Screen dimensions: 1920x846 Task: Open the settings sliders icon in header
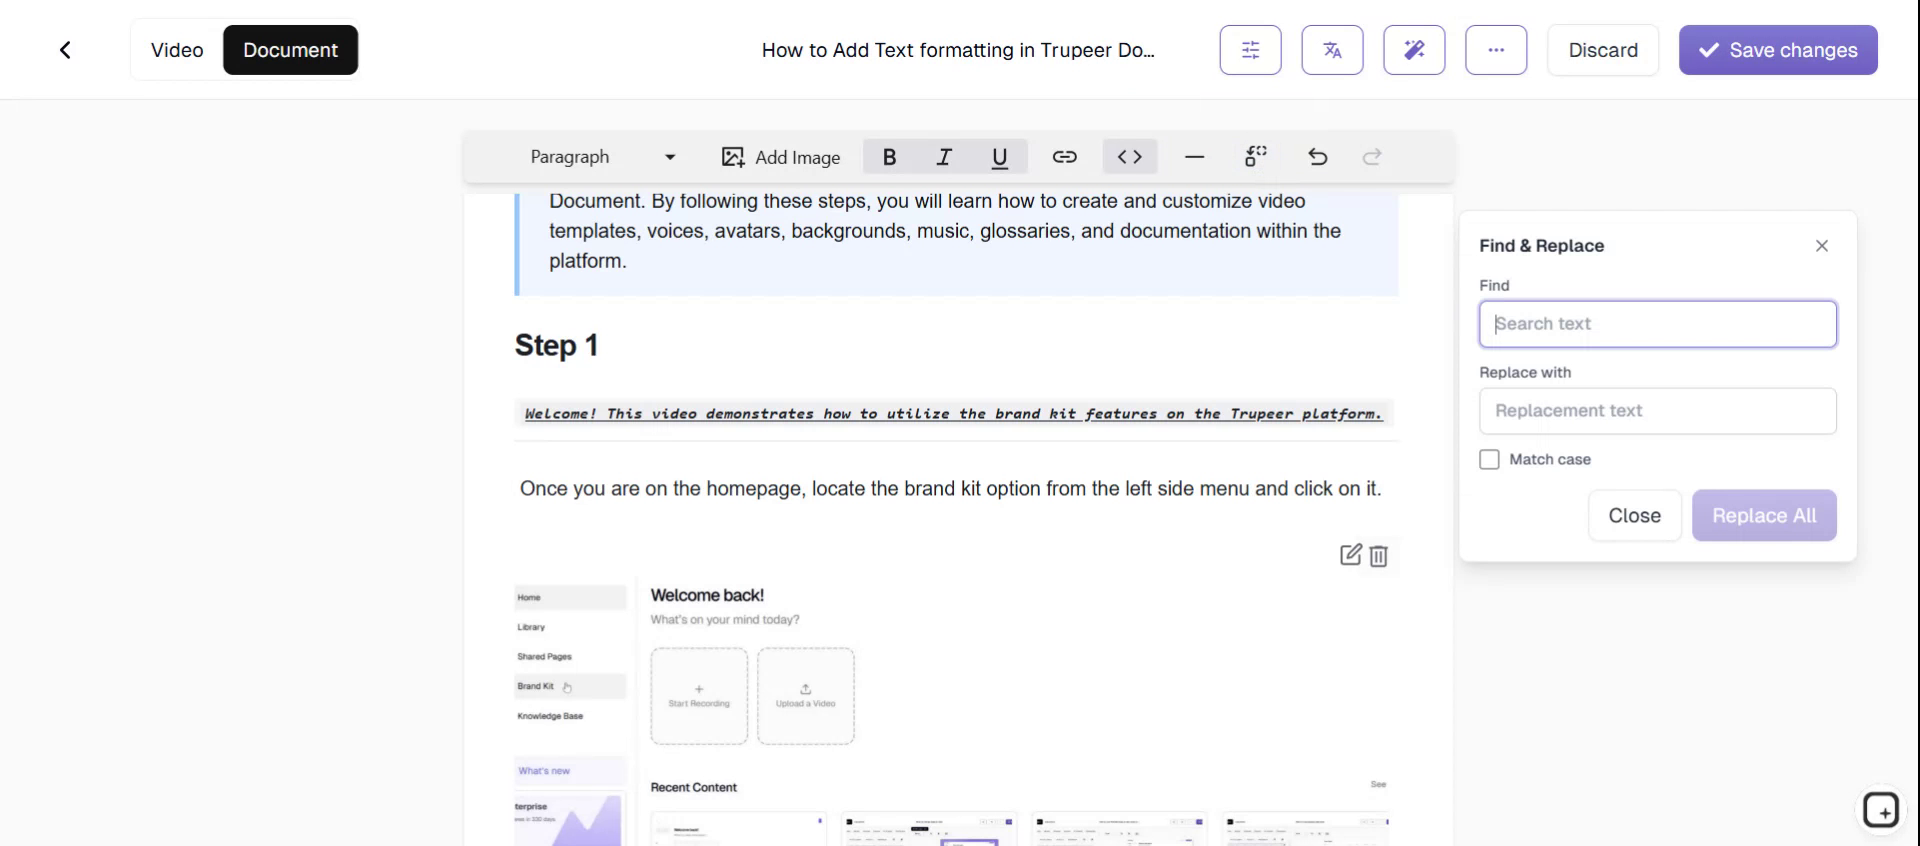1250,50
